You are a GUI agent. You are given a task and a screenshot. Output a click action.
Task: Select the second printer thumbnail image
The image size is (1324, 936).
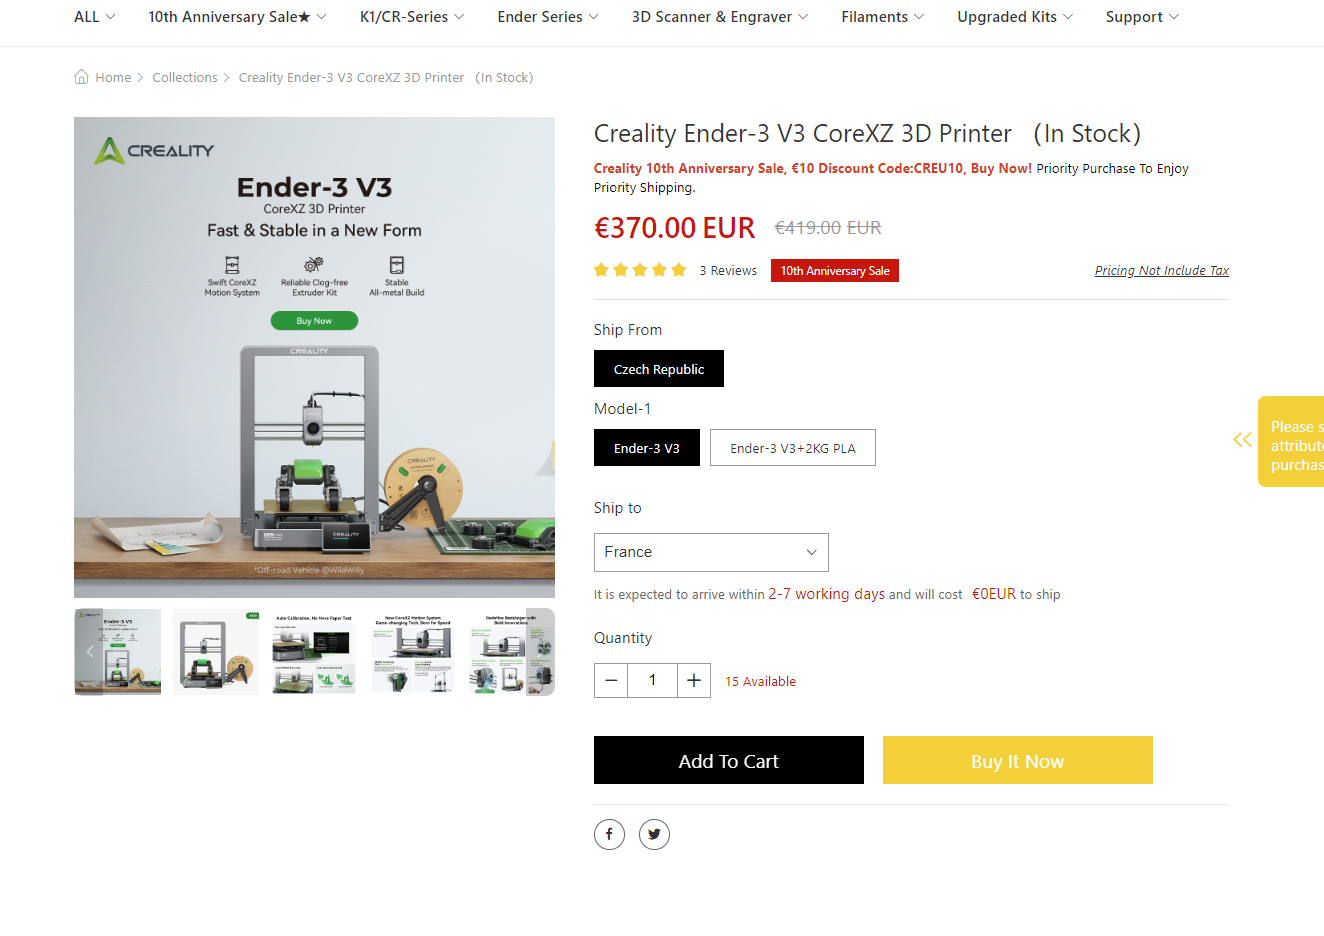(x=216, y=651)
